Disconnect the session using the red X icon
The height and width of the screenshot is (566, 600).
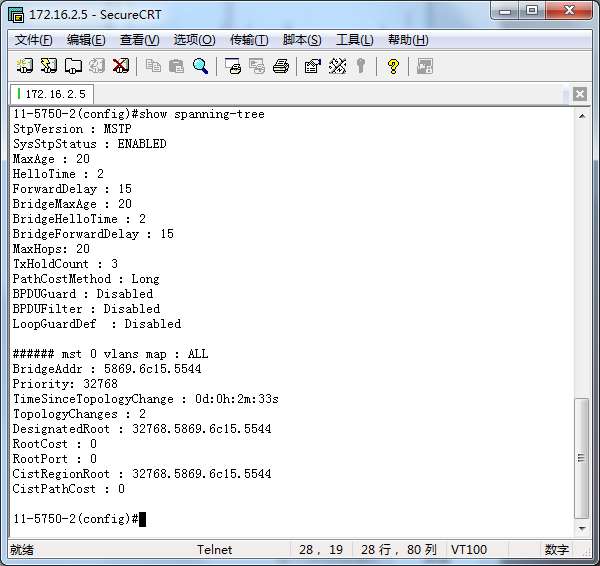[121, 66]
